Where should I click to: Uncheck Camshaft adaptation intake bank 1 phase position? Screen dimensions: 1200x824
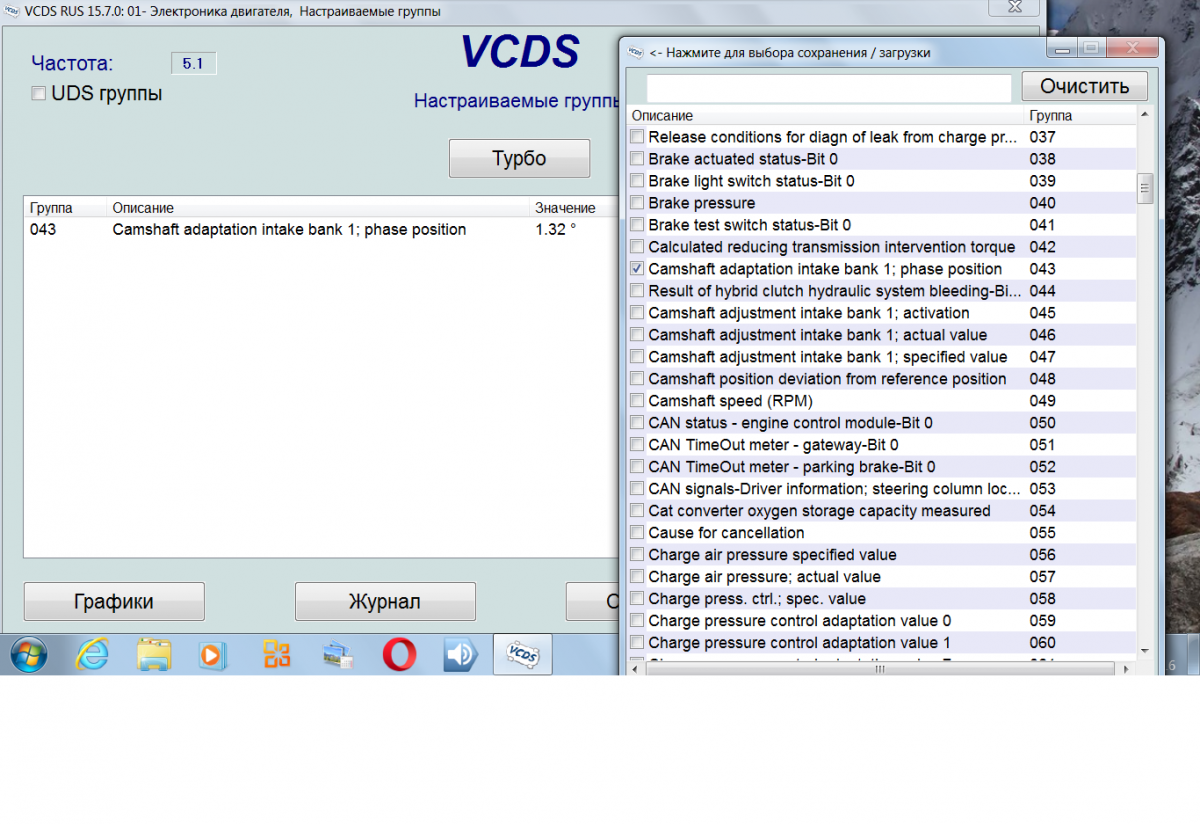point(637,269)
